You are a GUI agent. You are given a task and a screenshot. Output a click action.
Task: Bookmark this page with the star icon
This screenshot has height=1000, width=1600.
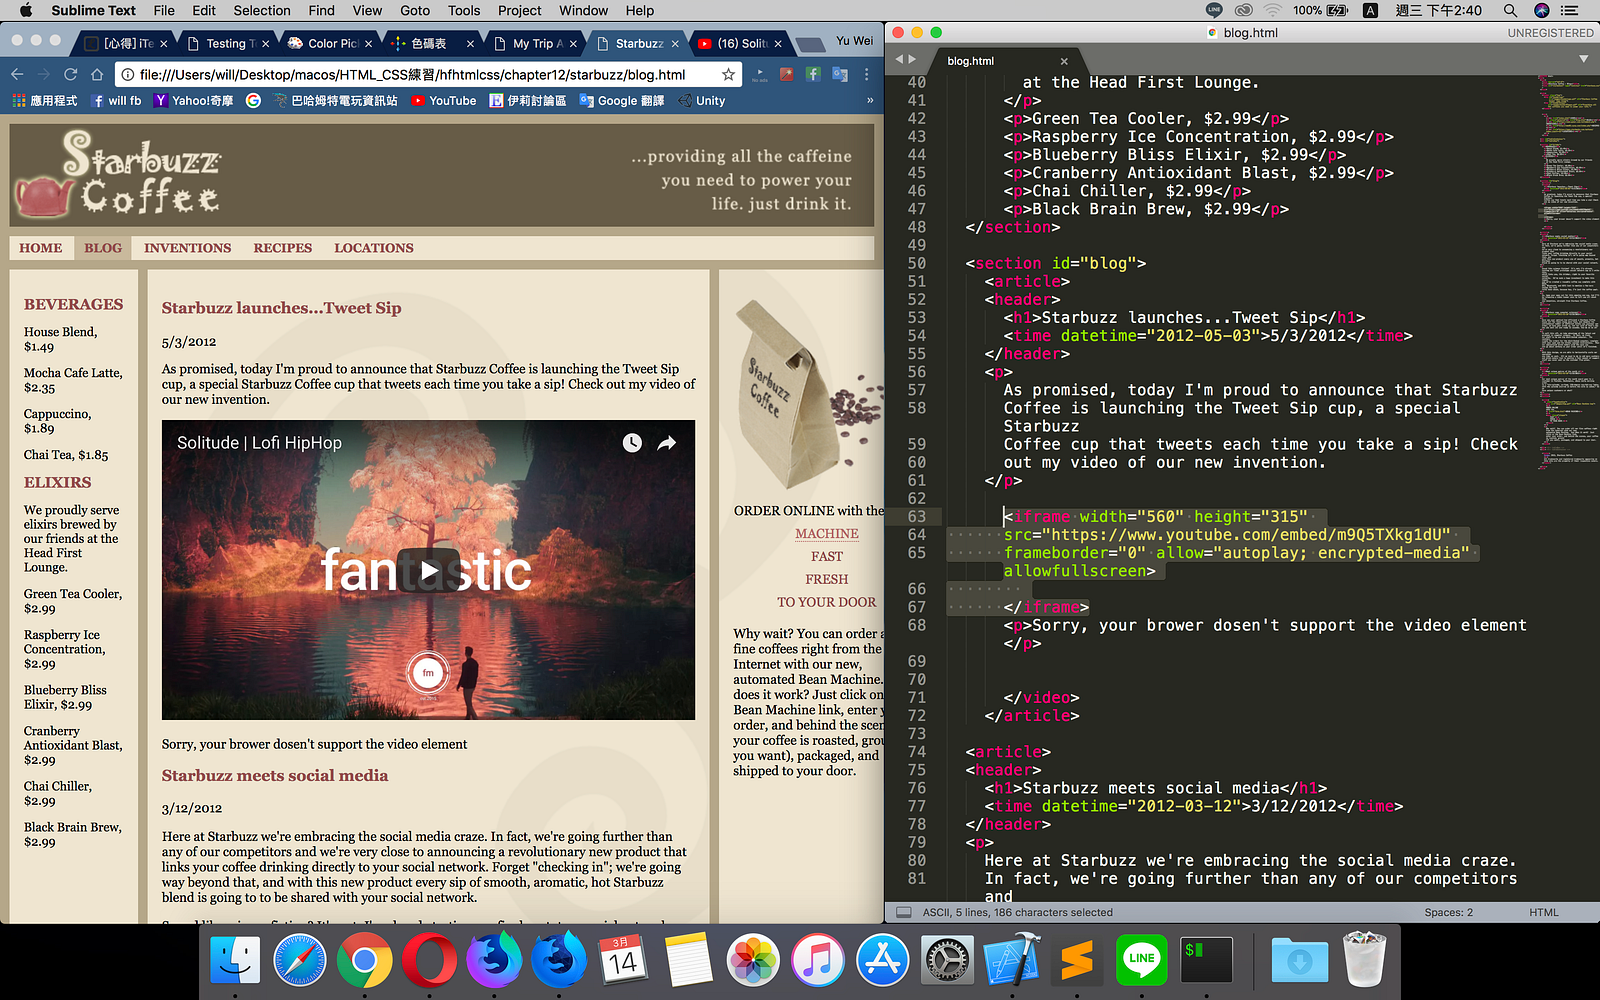(728, 74)
